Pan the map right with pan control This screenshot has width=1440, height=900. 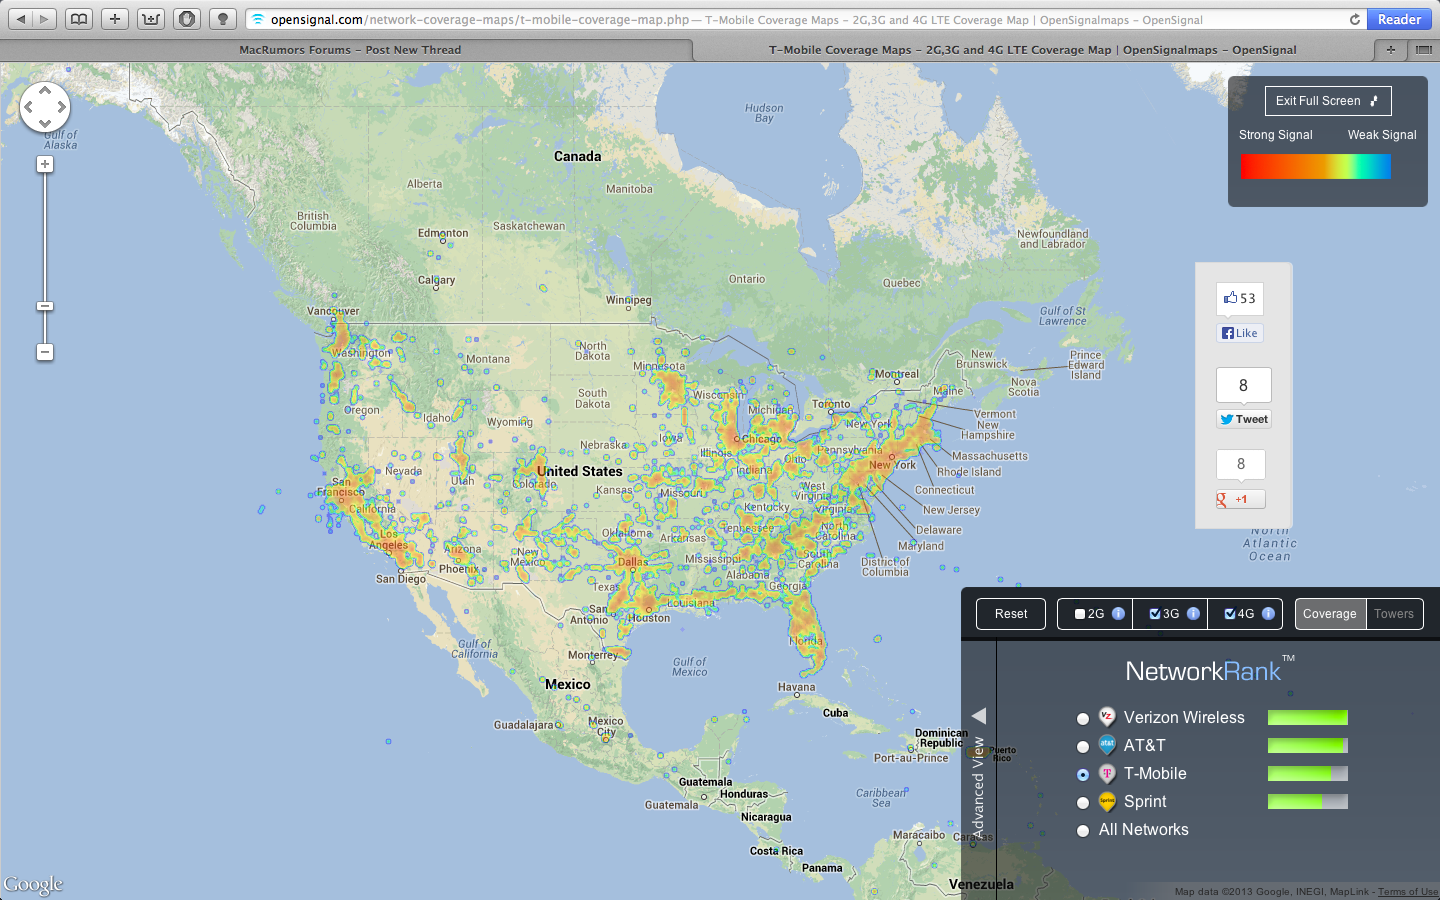click(61, 107)
